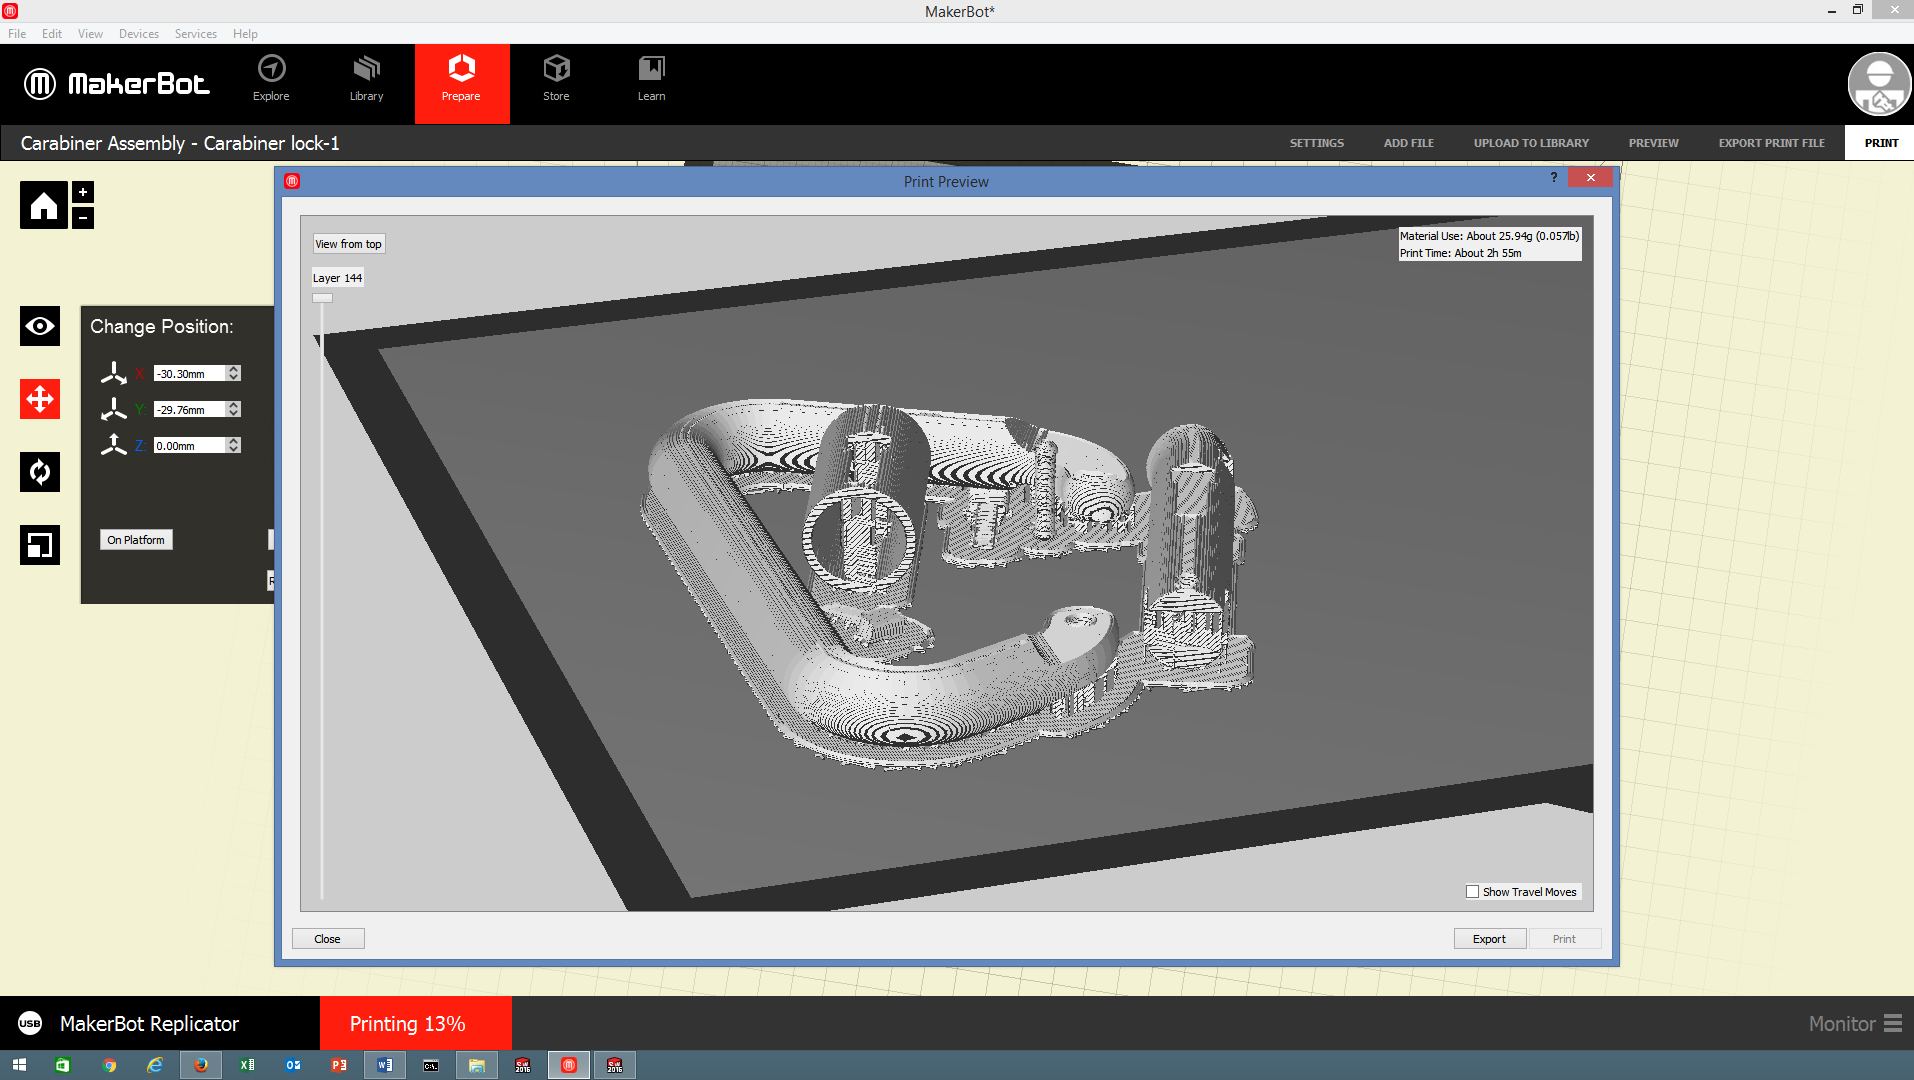
Task: Open the user profile avatar
Action: 1879,84
